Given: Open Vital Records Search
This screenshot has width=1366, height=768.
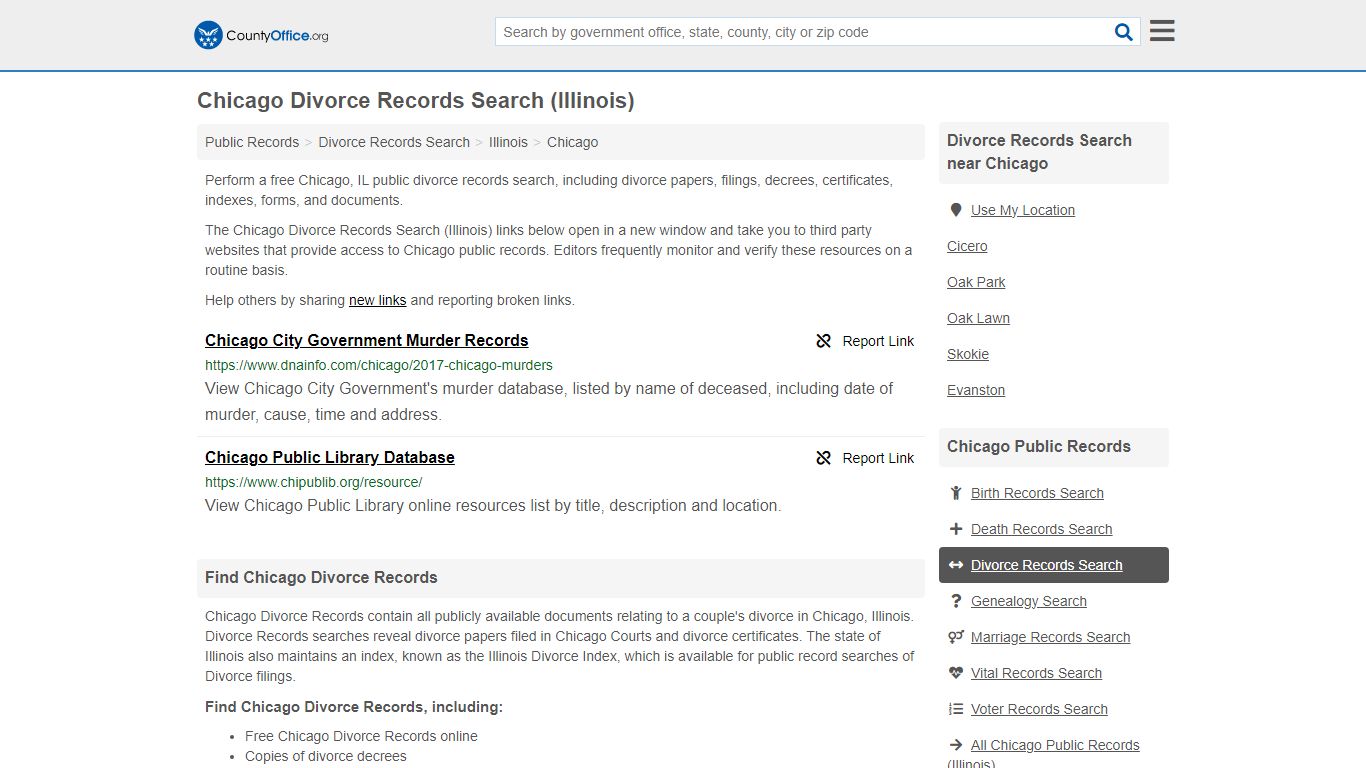Looking at the screenshot, I should [x=1036, y=673].
